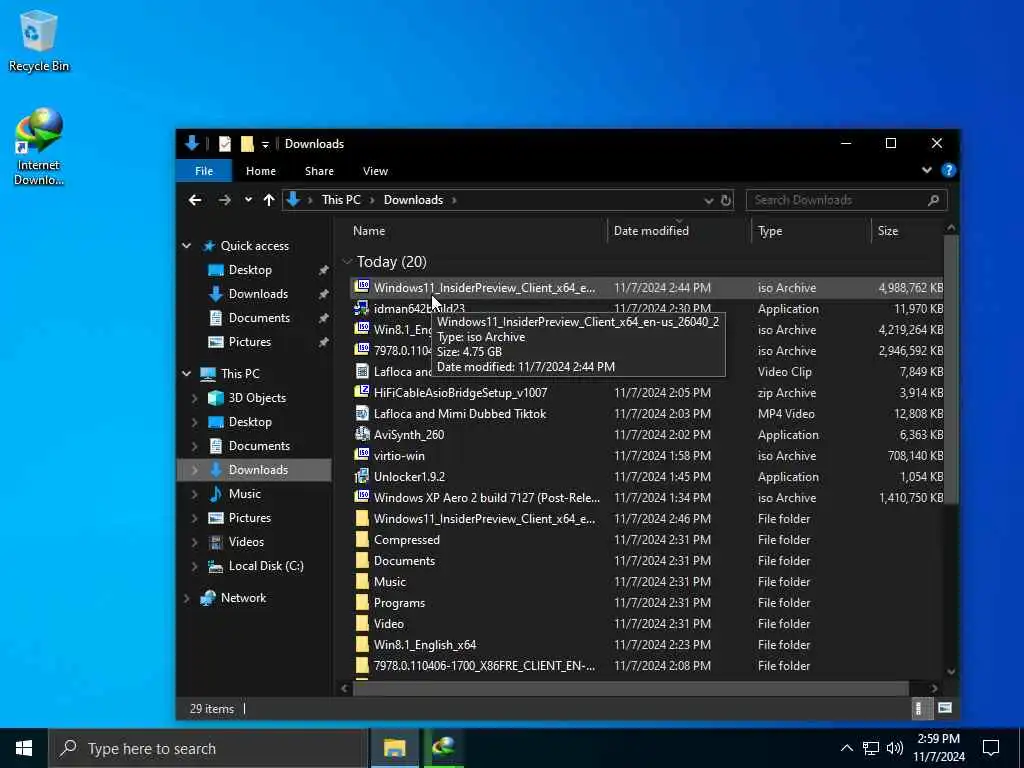Open the Windows Start menu
This screenshot has width=1024, height=768.
tap(24, 748)
